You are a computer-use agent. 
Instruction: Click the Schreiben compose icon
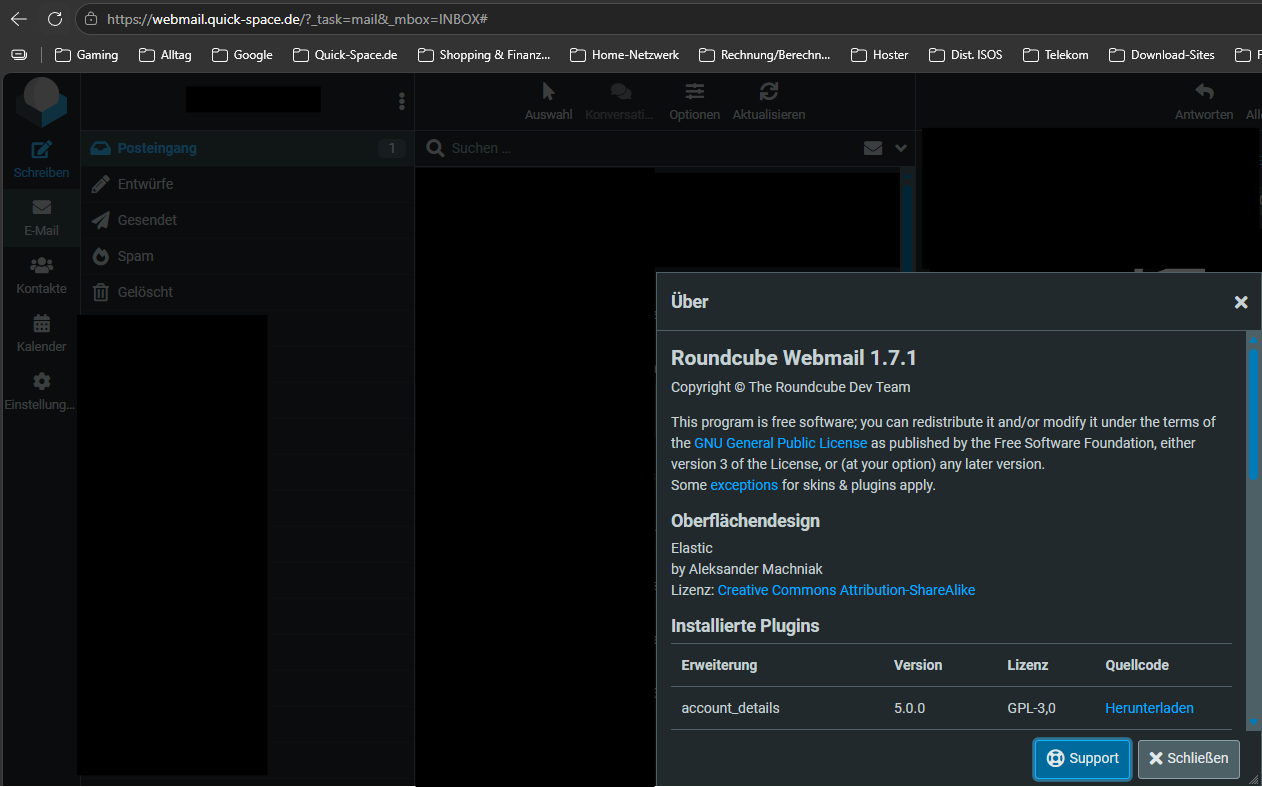tap(41, 159)
